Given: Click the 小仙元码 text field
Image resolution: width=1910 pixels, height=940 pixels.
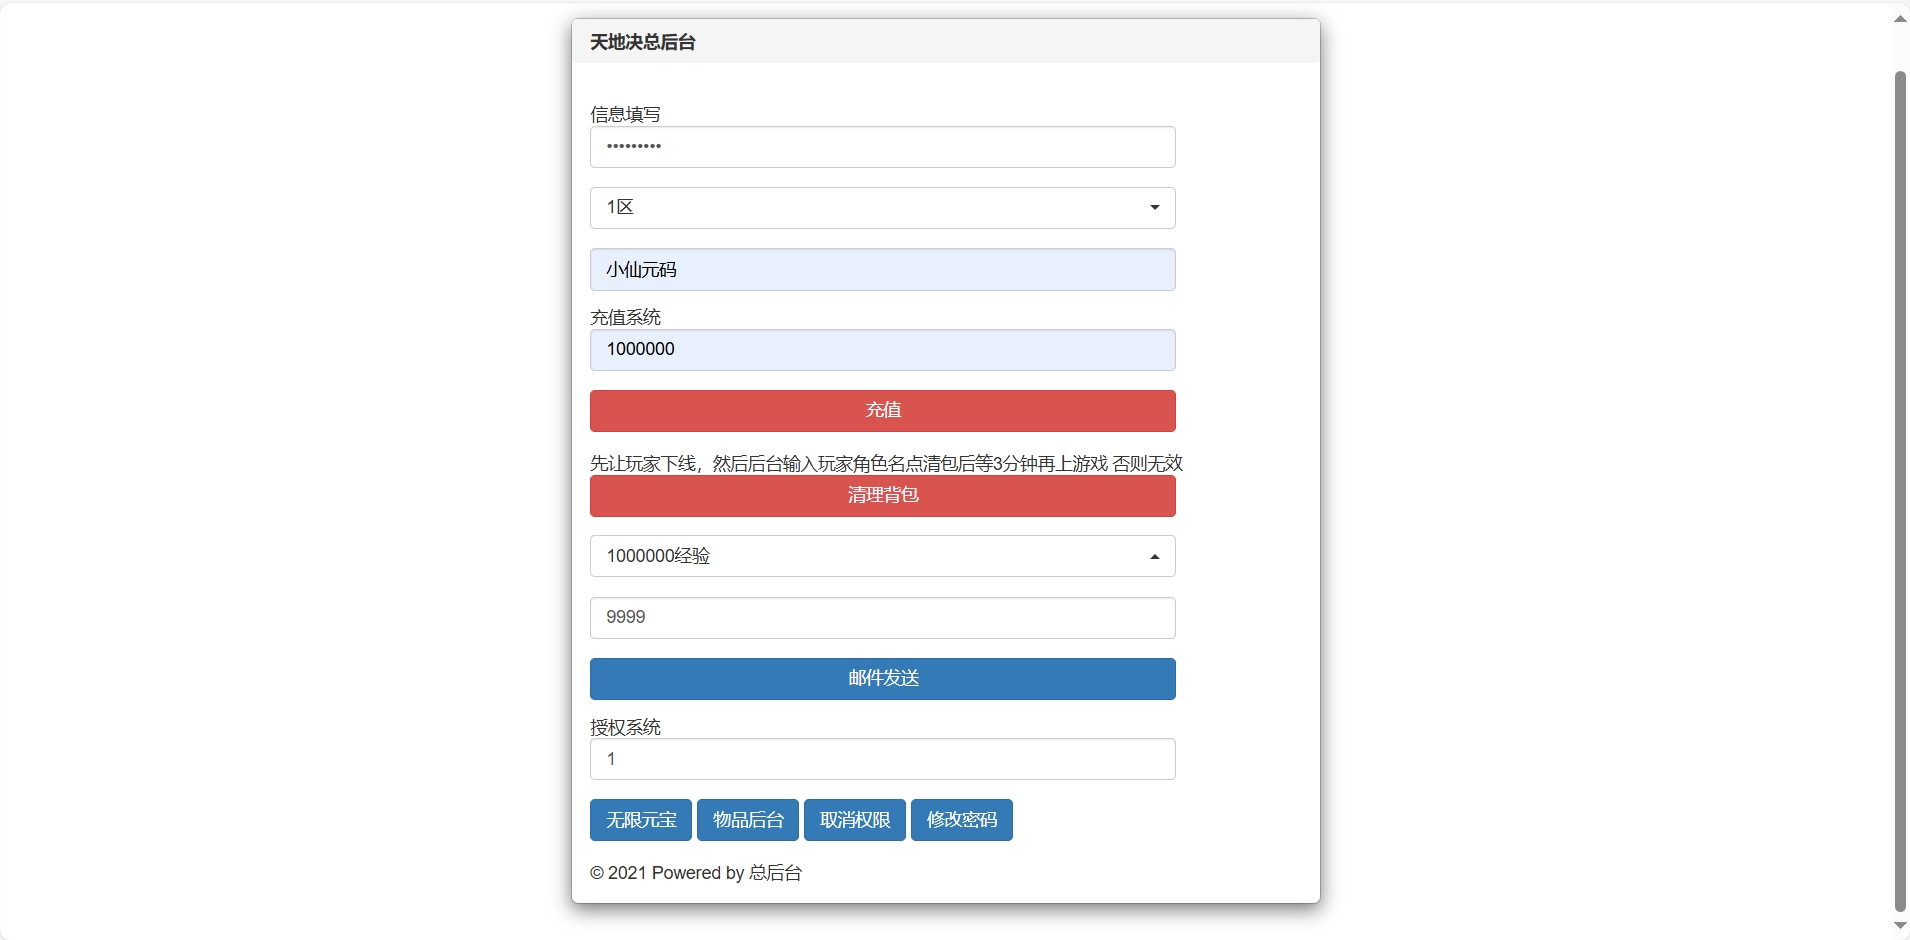Looking at the screenshot, I should (x=882, y=270).
